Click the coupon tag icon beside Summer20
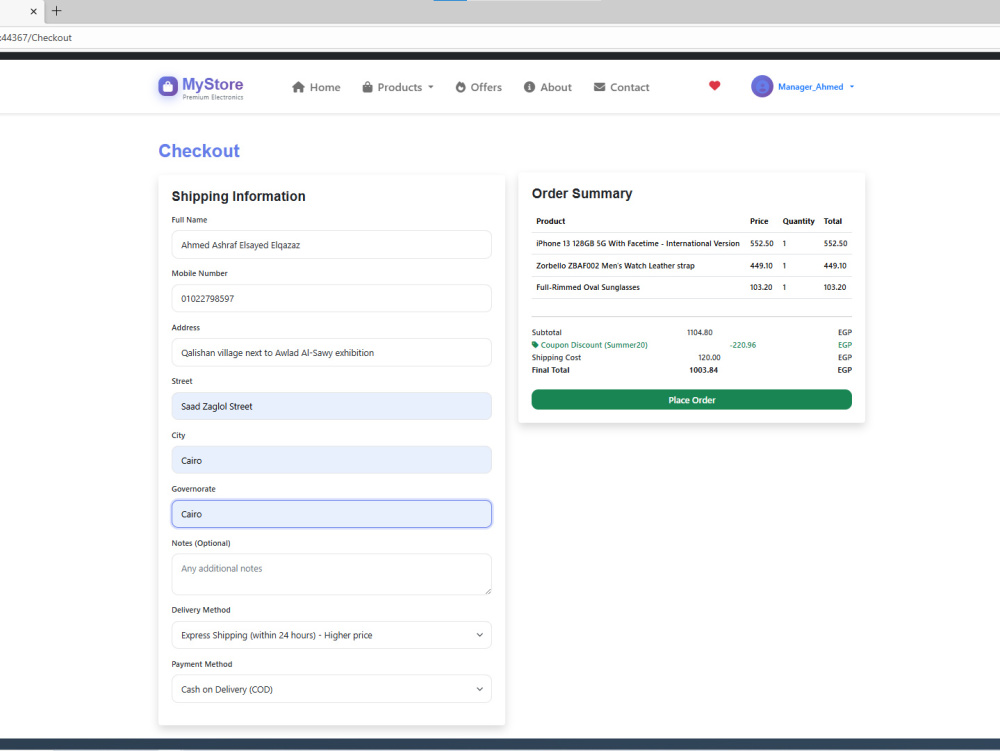 click(x=535, y=345)
